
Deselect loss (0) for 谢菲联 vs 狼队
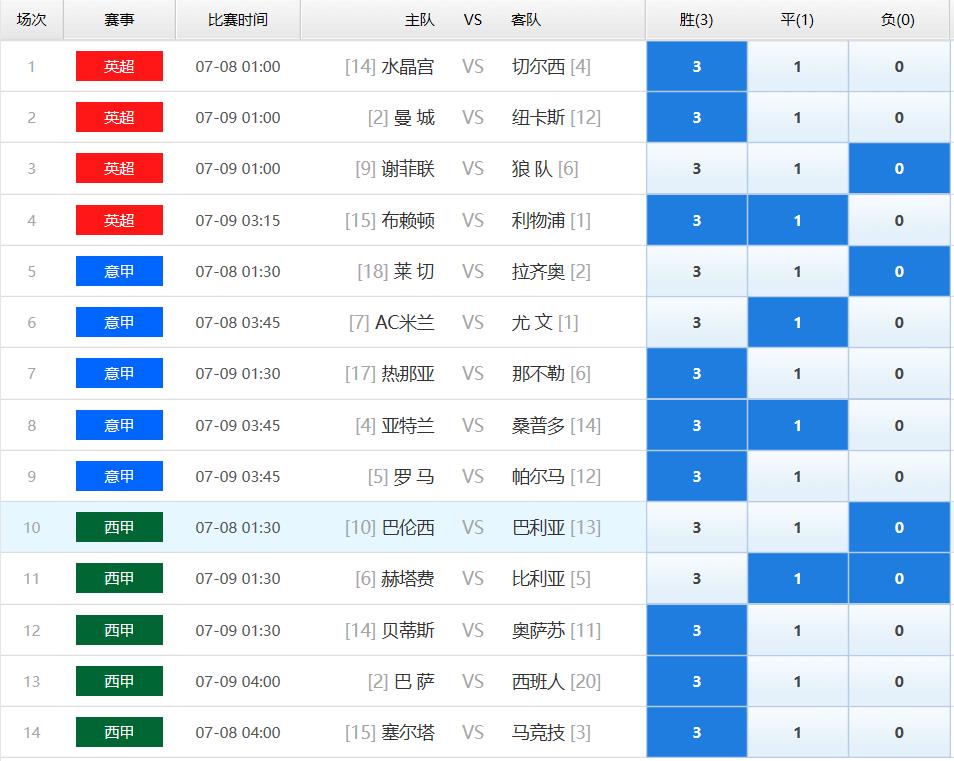click(899, 169)
